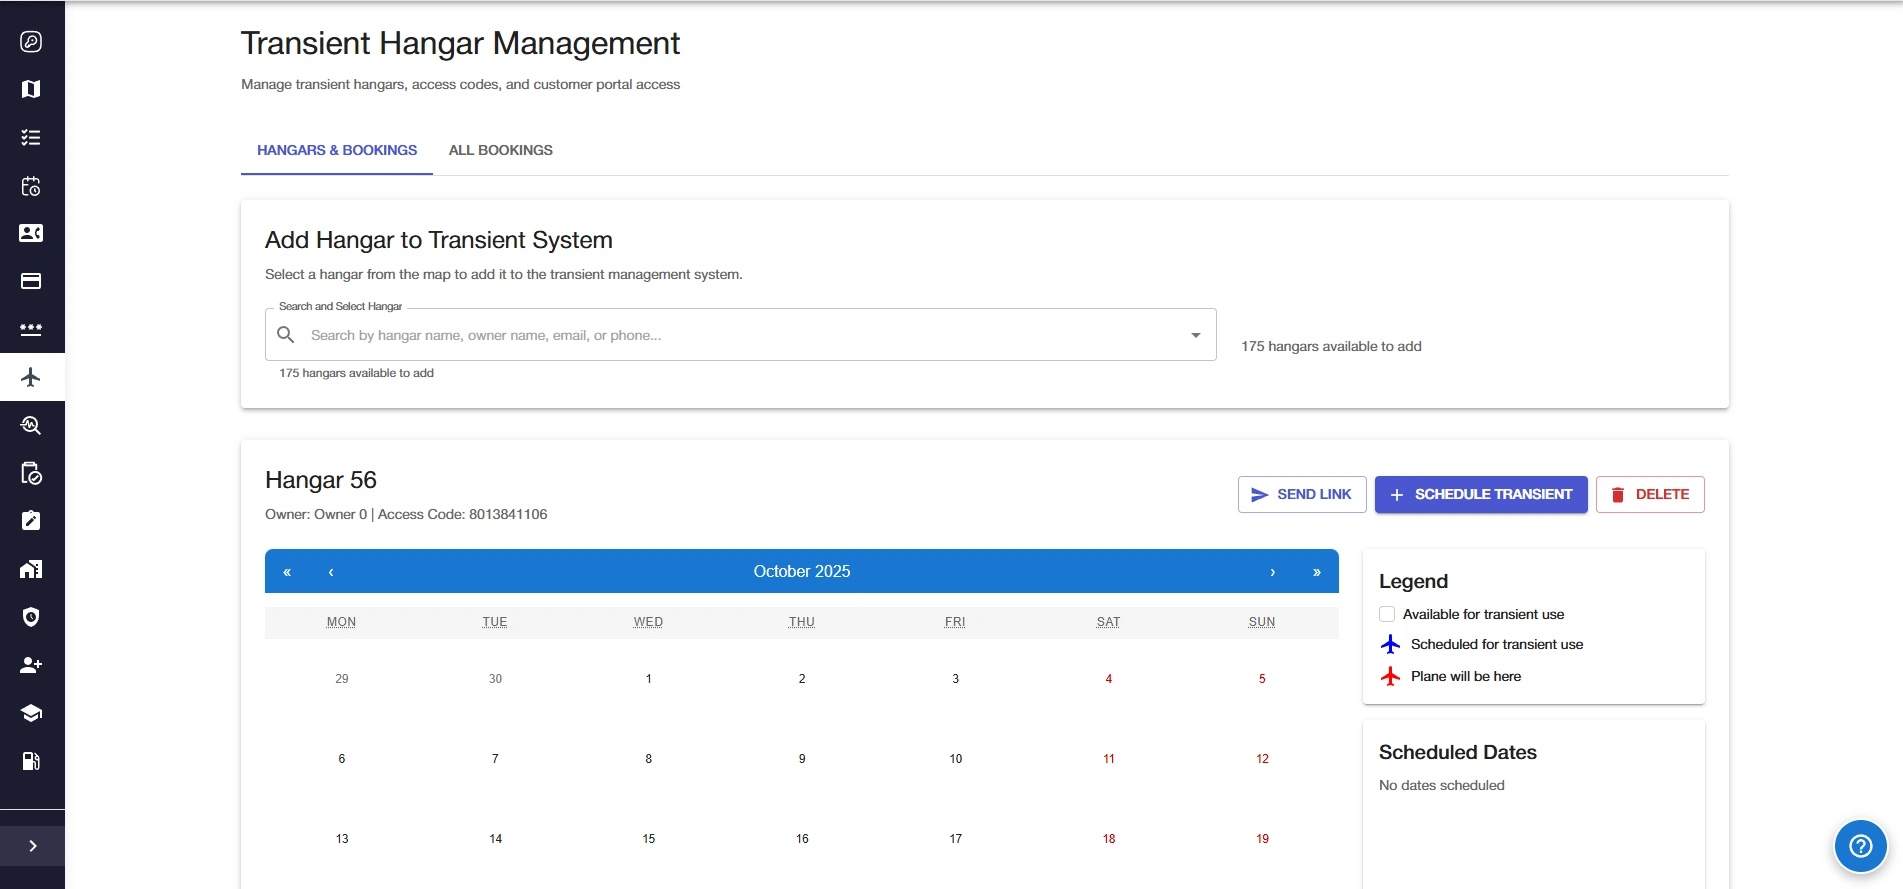
Task: Click the help question mark button
Action: 1860,846
